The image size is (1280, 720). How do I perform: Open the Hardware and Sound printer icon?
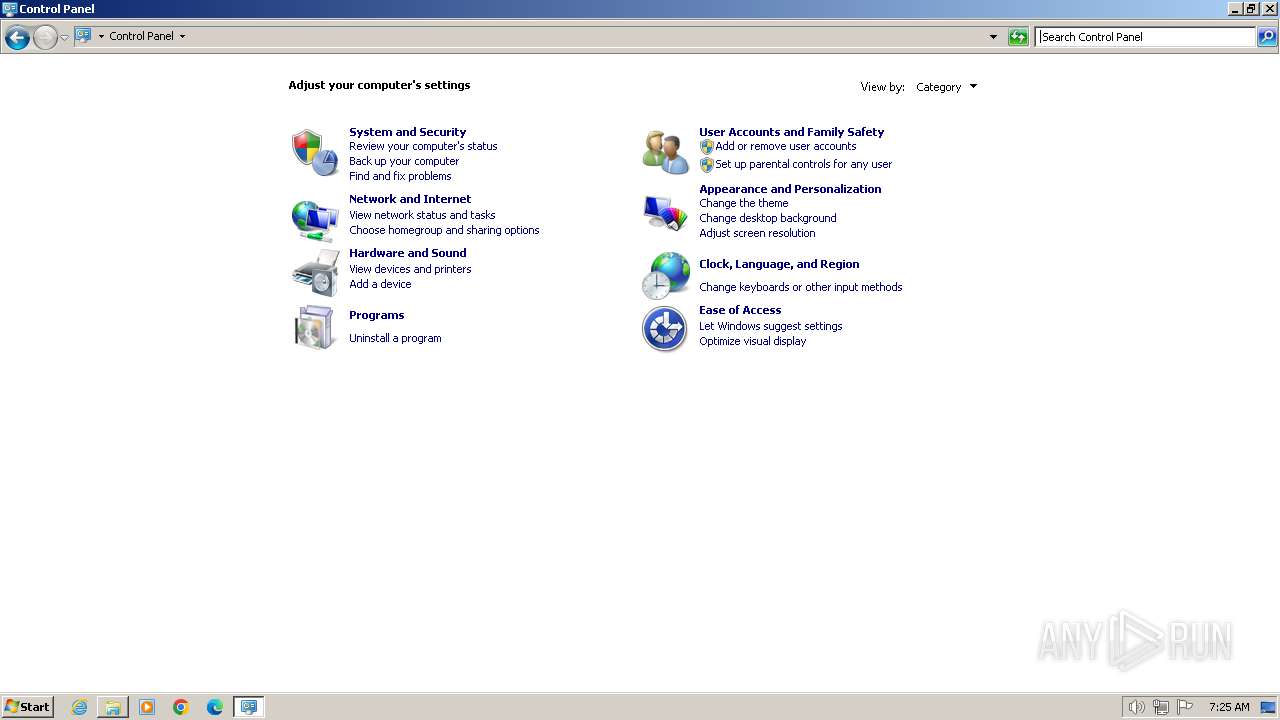tap(315, 273)
